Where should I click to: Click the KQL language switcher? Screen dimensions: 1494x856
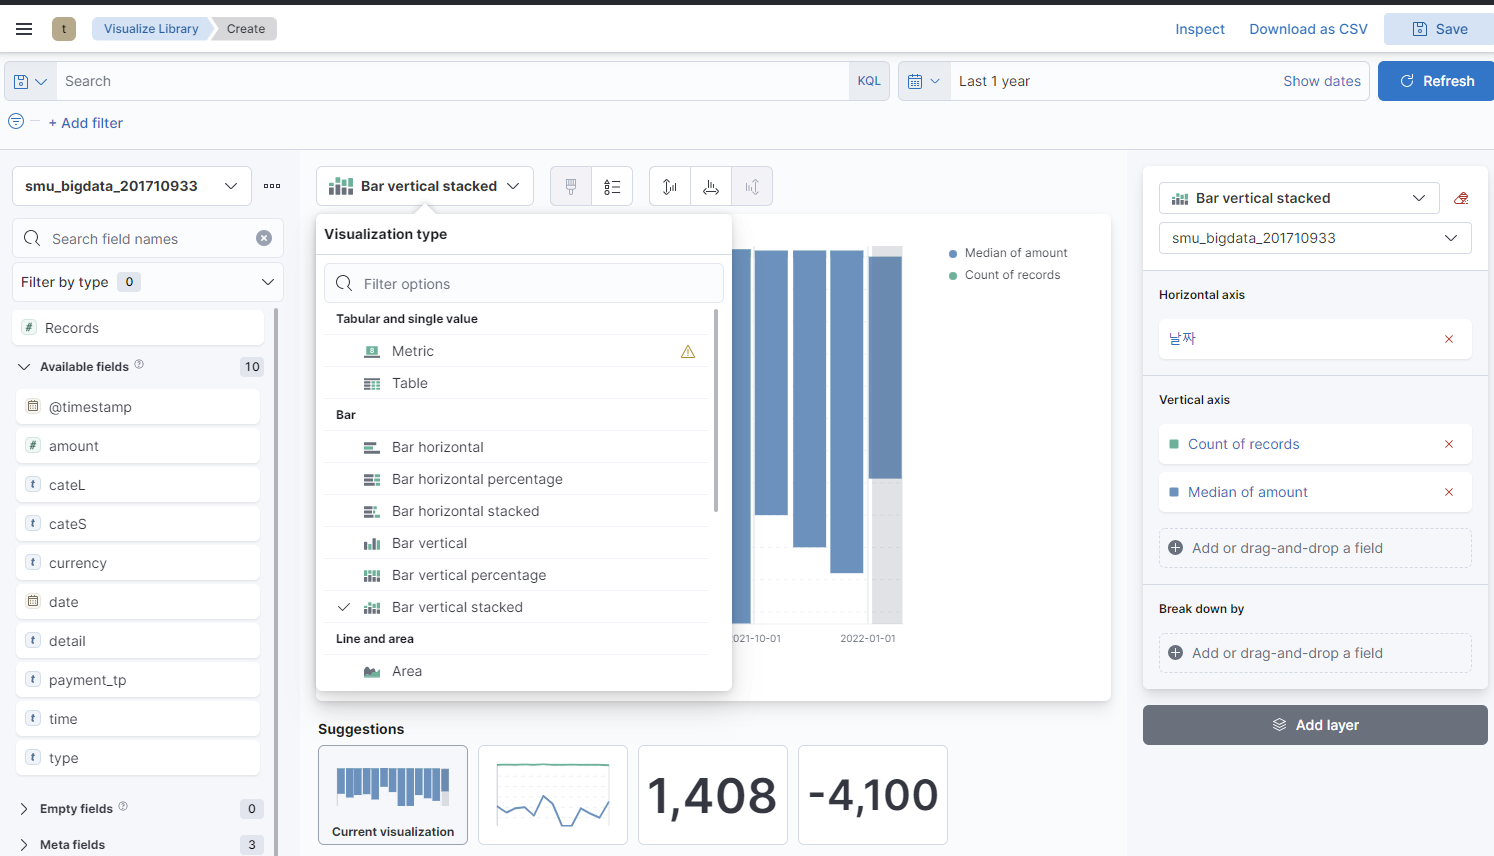pos(869,81)
